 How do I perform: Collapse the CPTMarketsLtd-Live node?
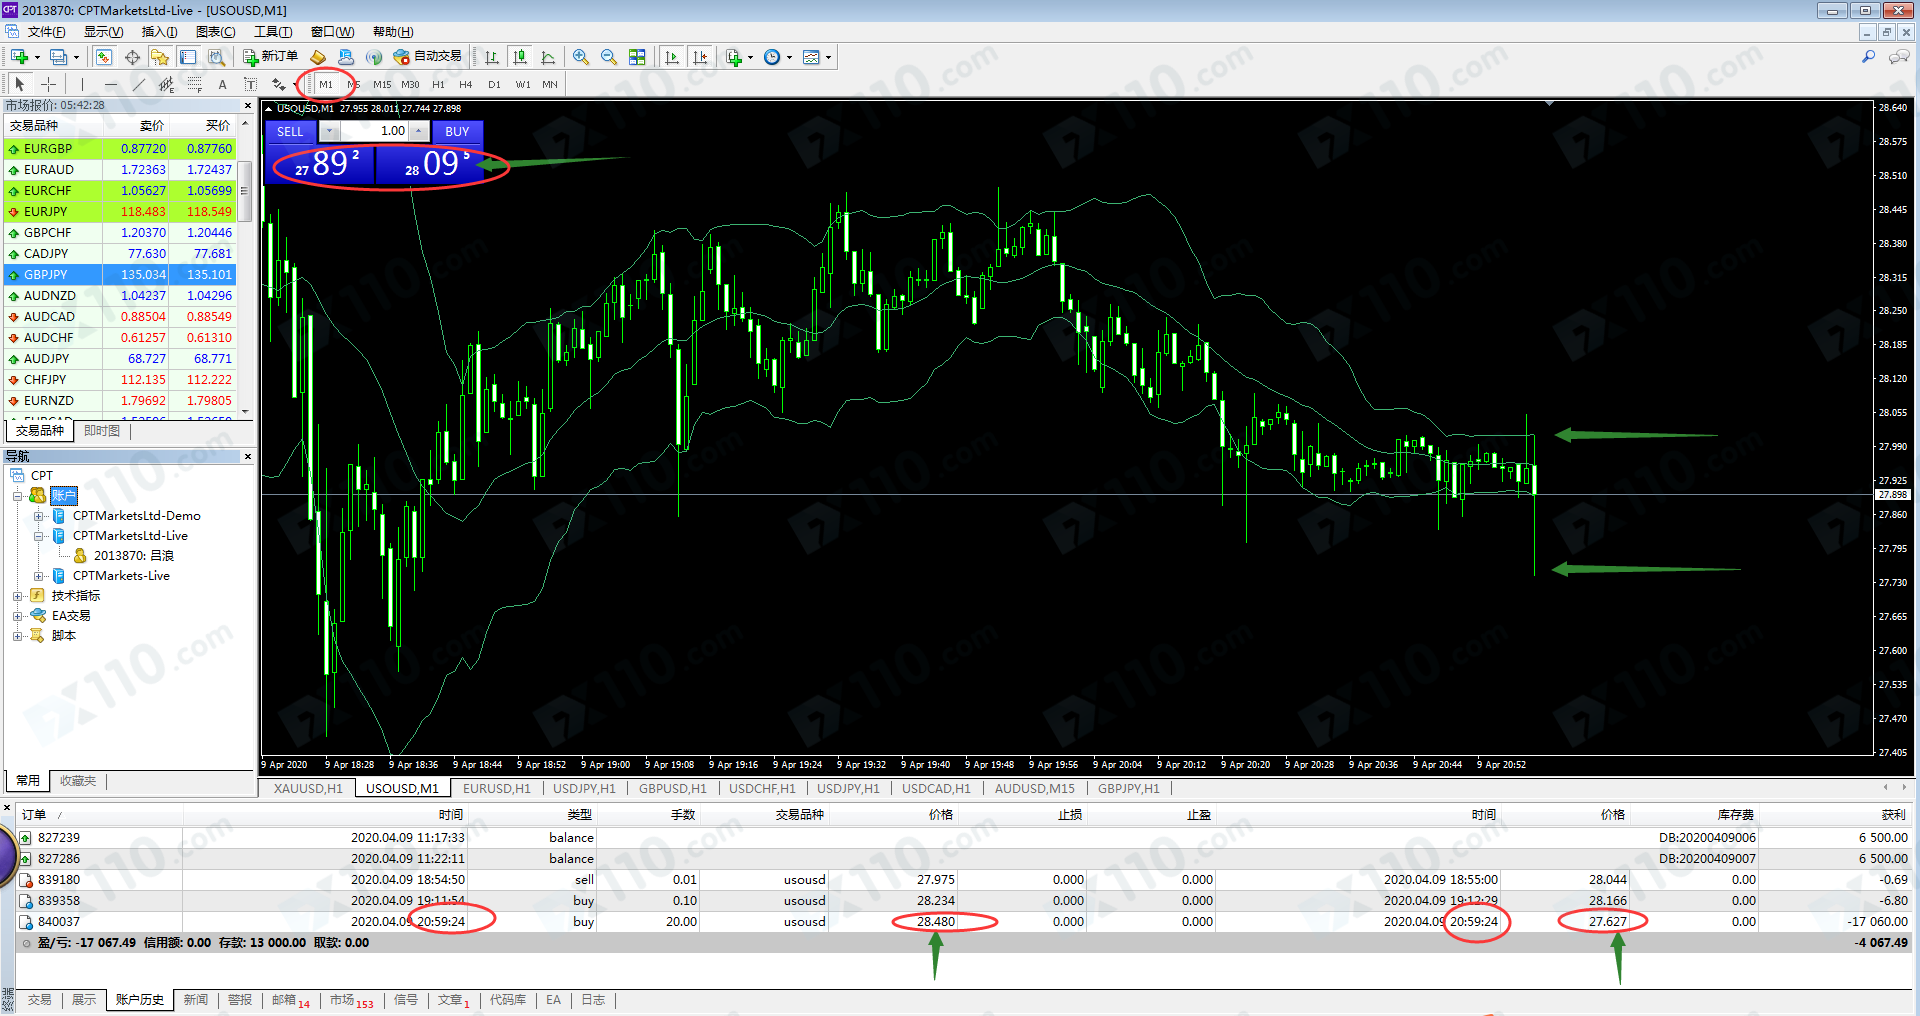coord(38,536)
